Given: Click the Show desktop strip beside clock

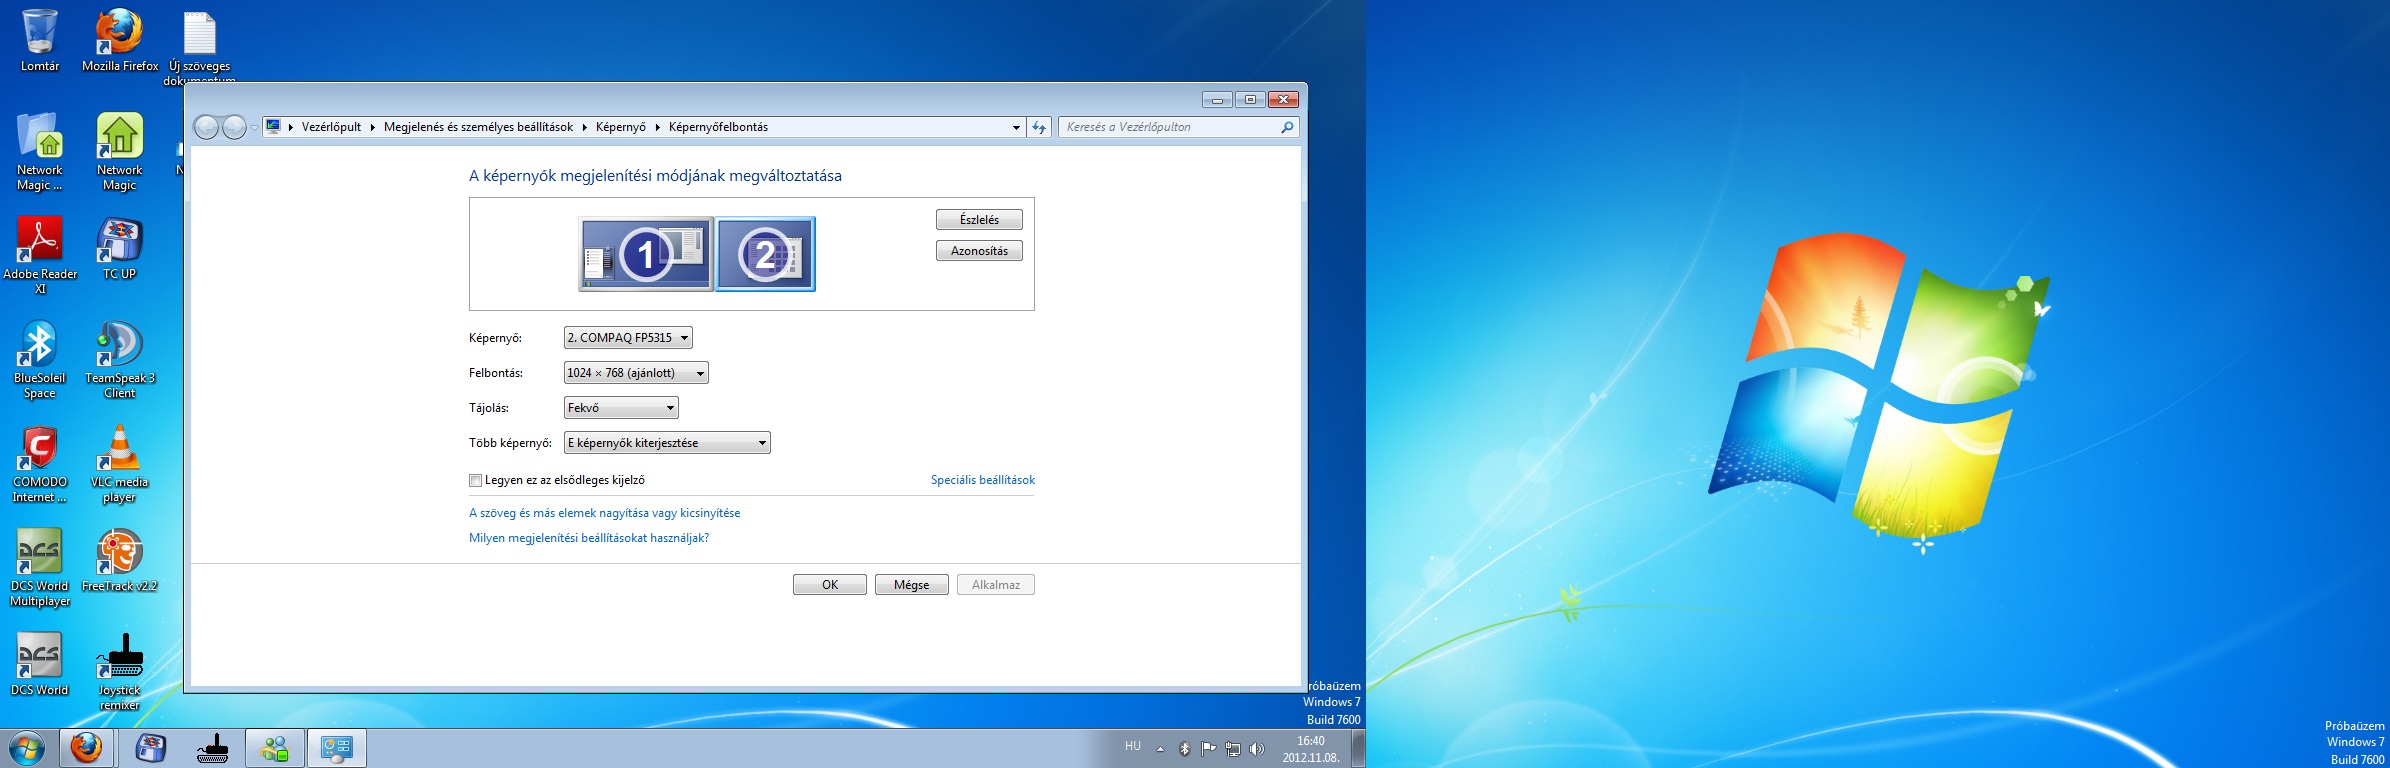Looking at the screenshot, I should (x=1358, y=748).
